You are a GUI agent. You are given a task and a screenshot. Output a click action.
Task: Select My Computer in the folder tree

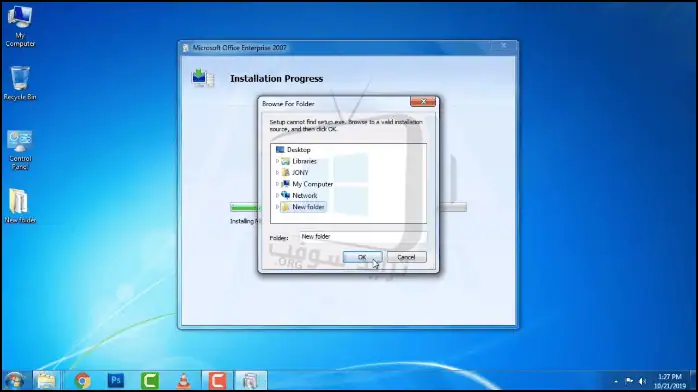[312, 184]
